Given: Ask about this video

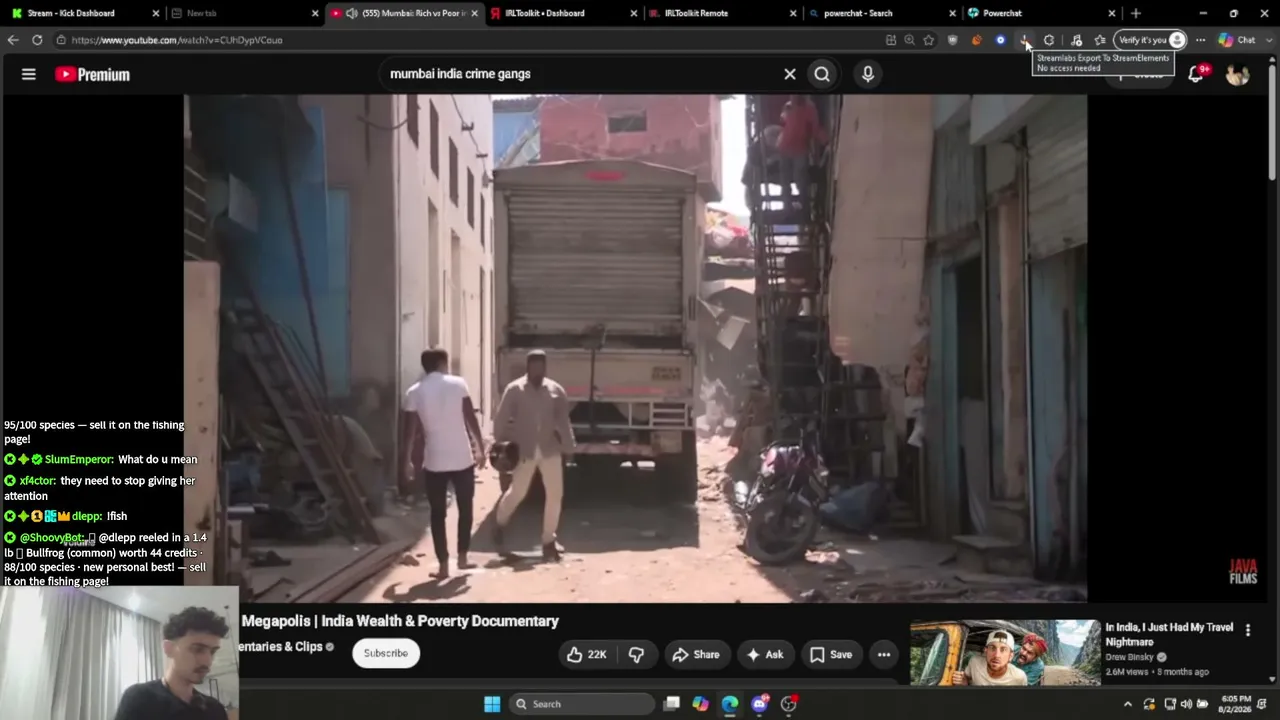Looking at the screenshot, I should pyautogui.click(x=765, y=654).
